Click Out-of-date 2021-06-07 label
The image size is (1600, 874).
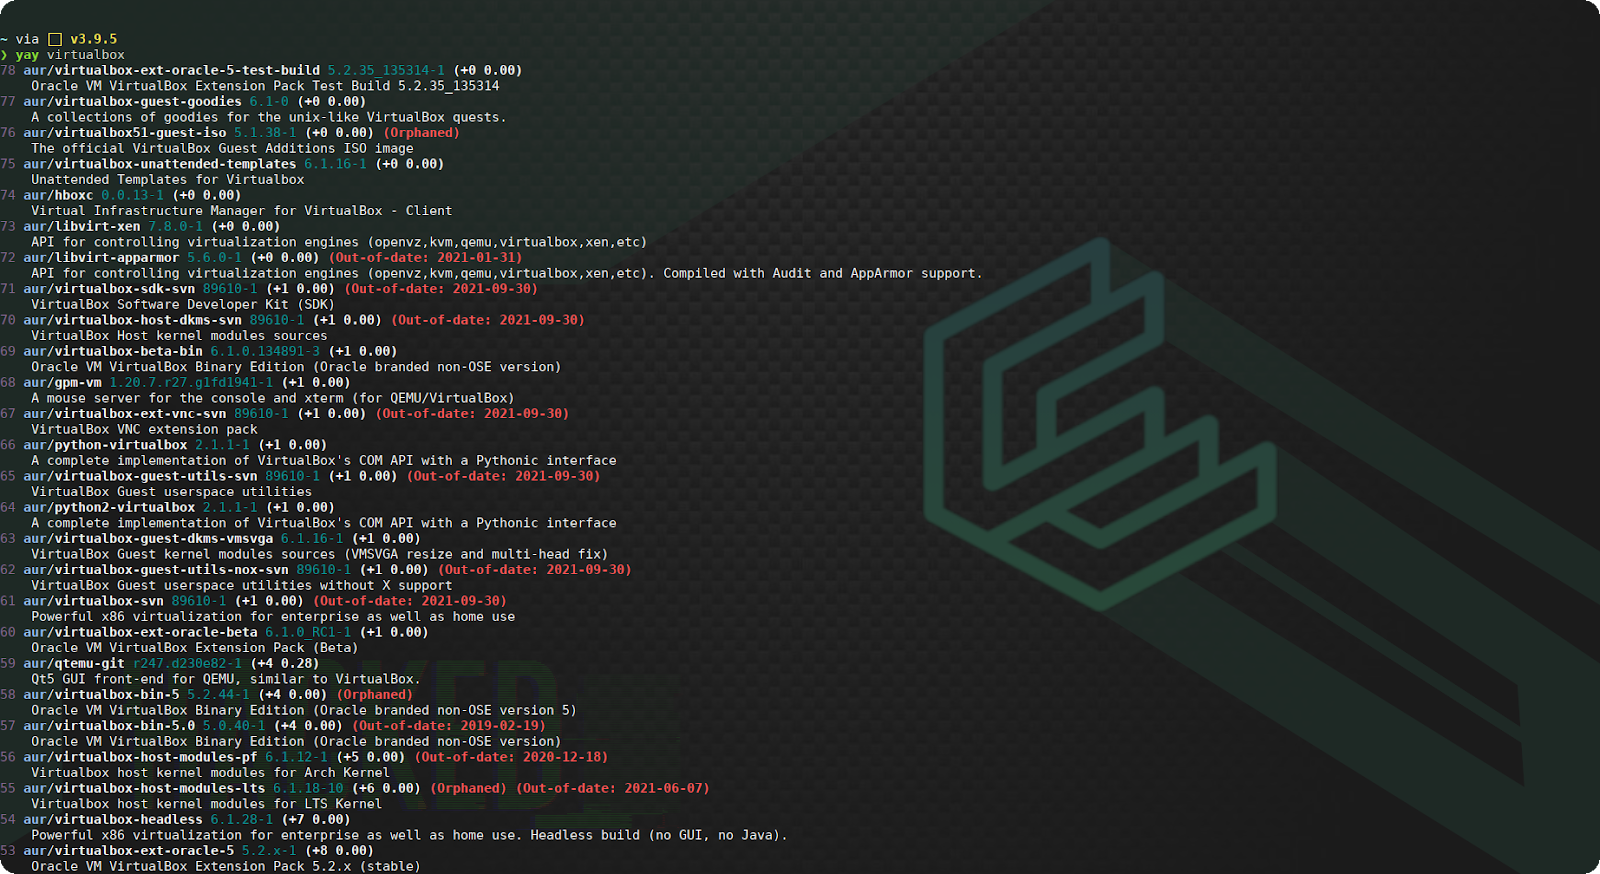(x=613, y=788)
